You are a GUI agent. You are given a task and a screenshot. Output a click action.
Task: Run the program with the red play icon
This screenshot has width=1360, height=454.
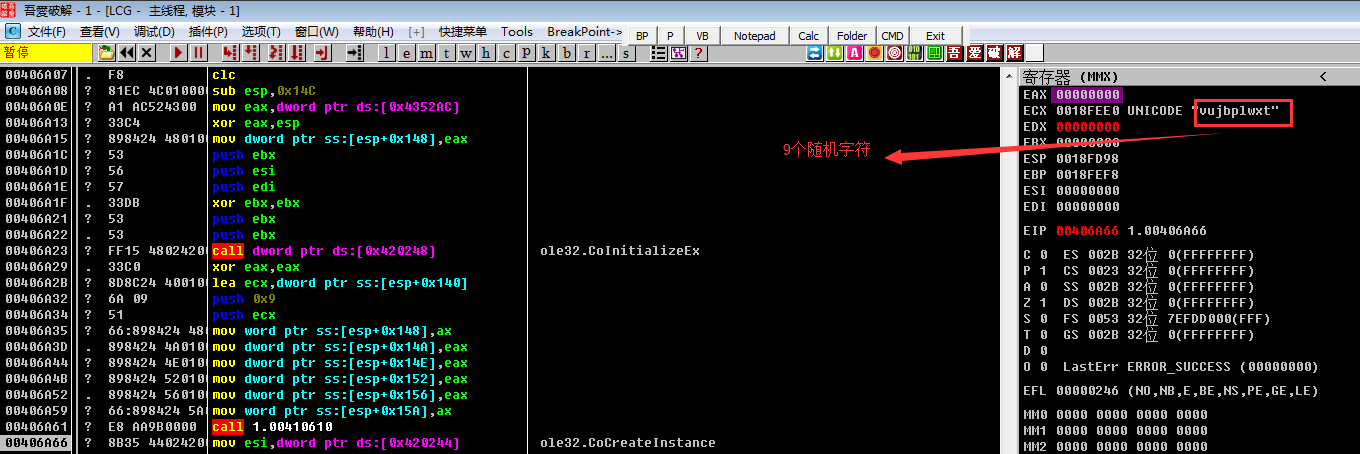[178, 52]
